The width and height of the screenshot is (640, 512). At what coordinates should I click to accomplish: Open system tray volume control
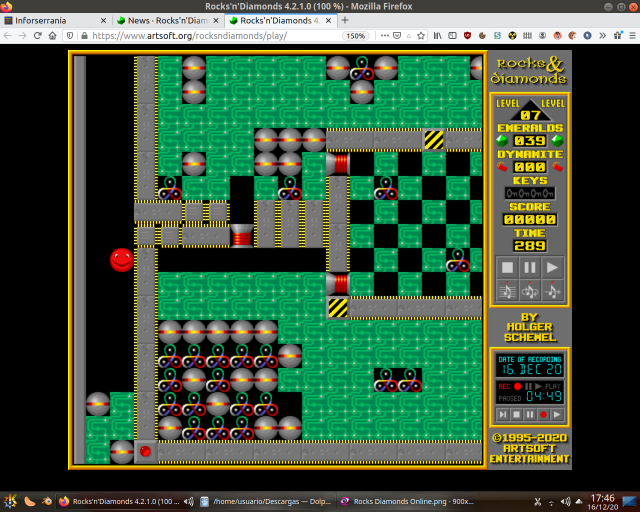pyautogui.click(x=565, y=502)
